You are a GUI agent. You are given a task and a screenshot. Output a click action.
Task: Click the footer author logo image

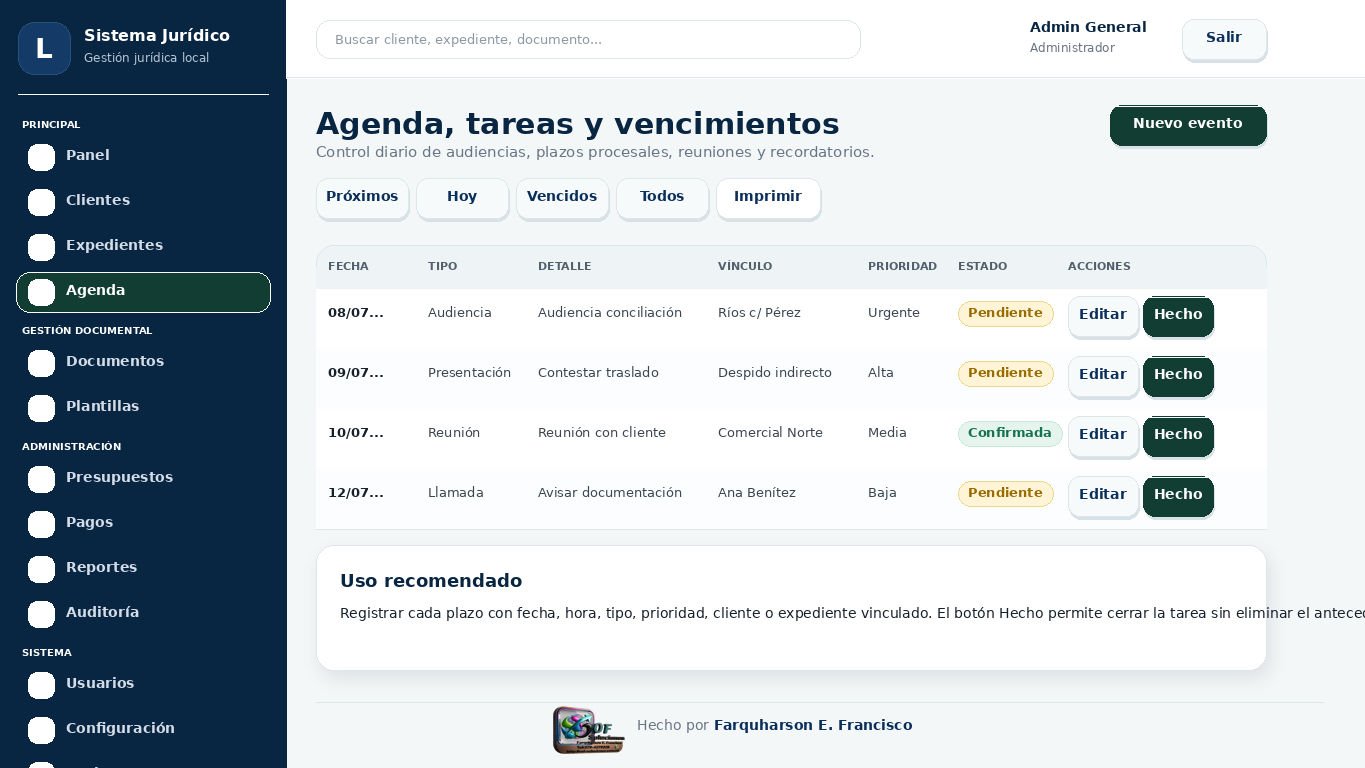pos(589,730)
